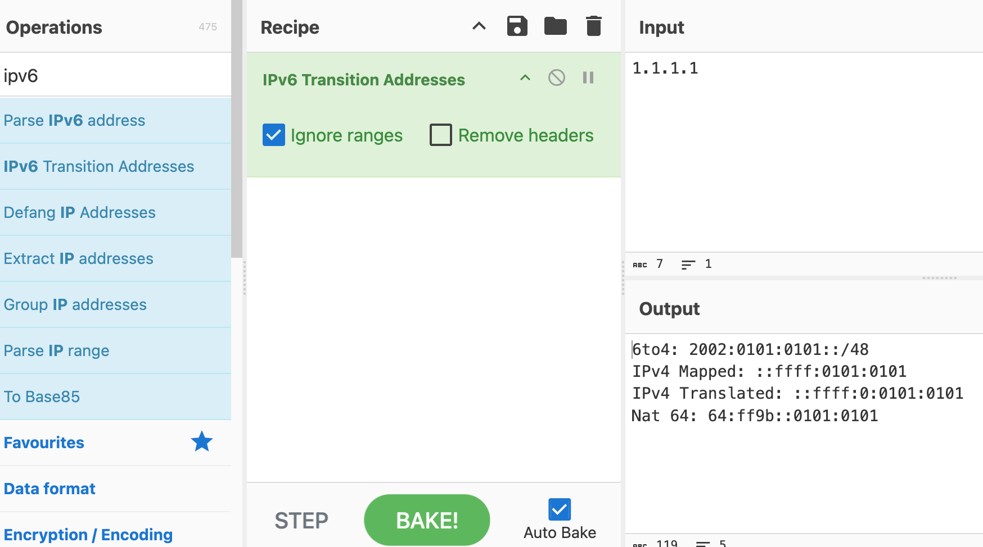
Task: Expand the Encryption / Encoding category
Action: coord(88,535)
